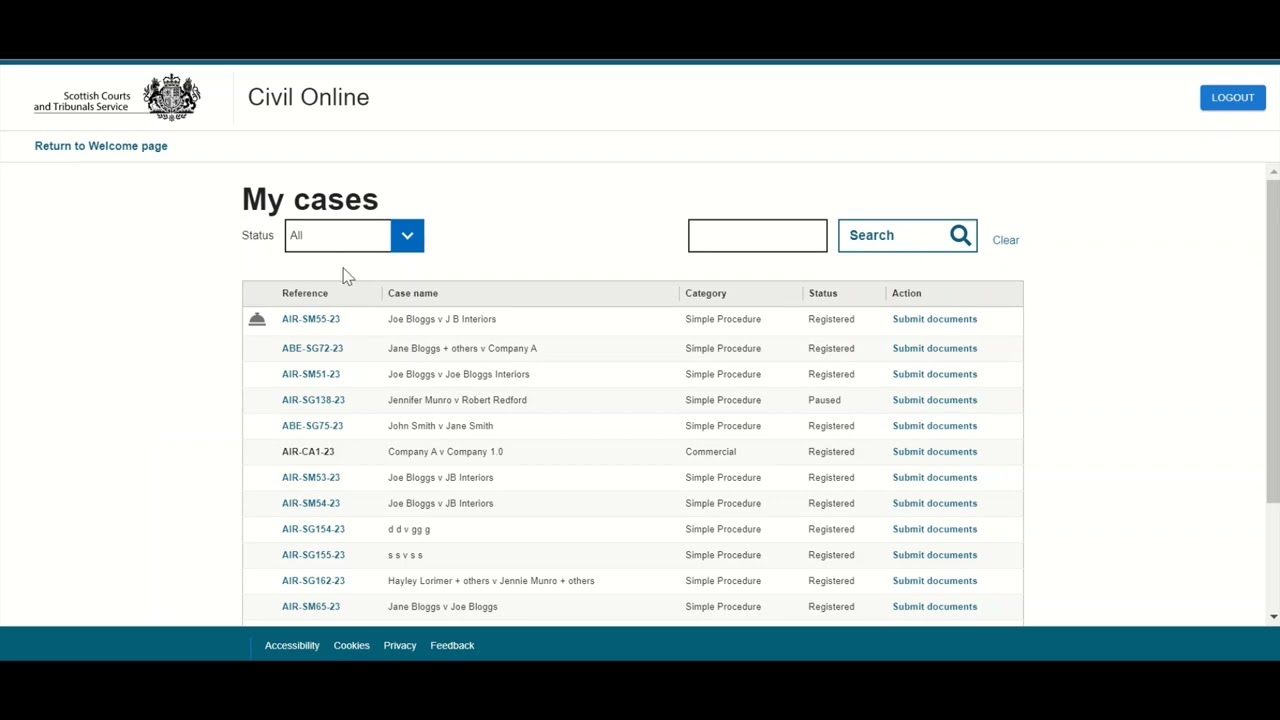1280x720 pixels.
Task: Return to Welcome page link
Action: point(101,146)
